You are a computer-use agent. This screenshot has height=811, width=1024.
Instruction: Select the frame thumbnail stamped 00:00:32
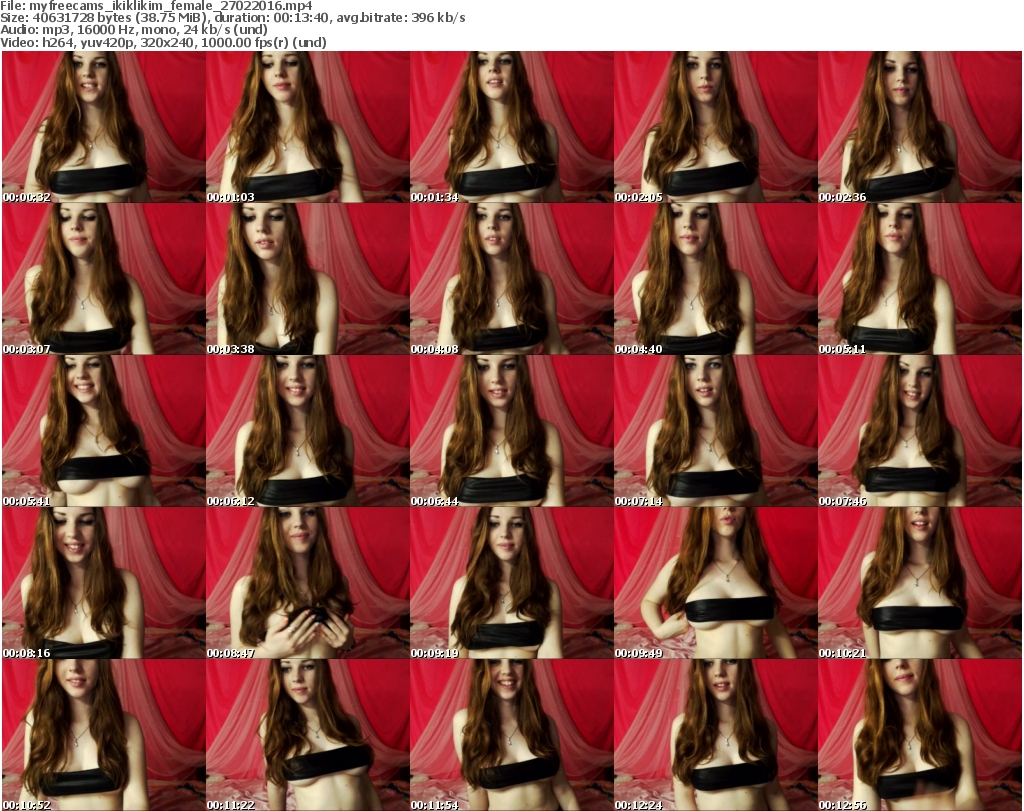pos(104,127)
